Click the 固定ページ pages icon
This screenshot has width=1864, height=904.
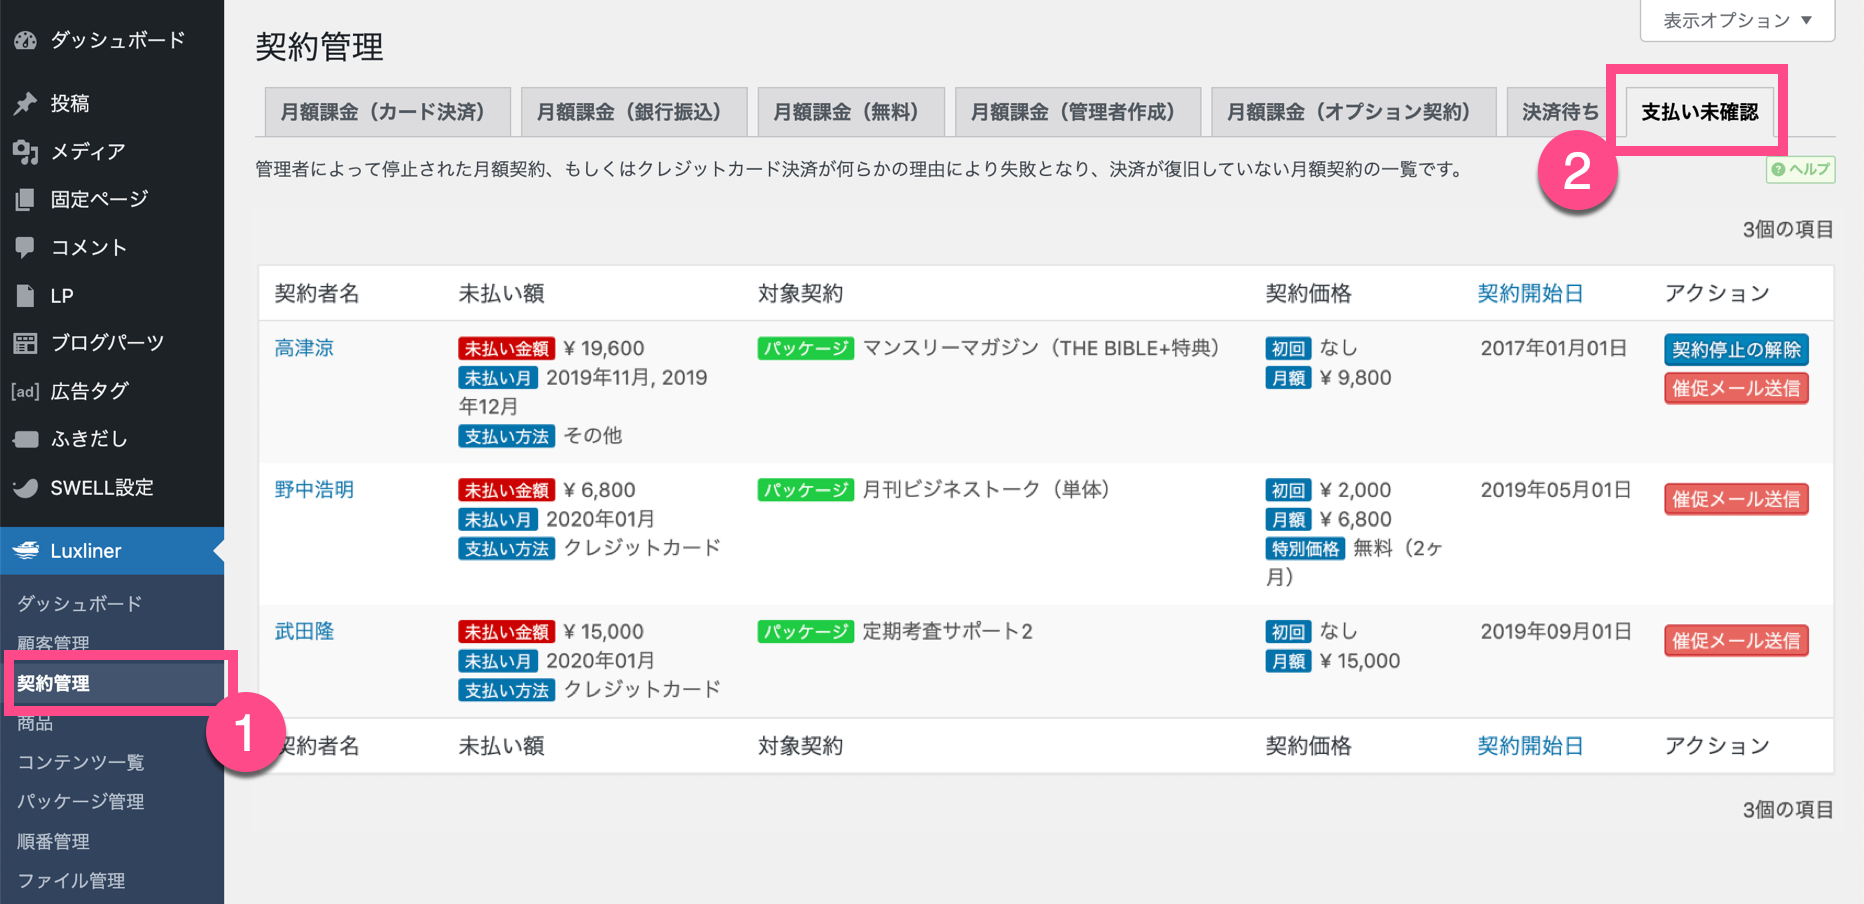25,199
